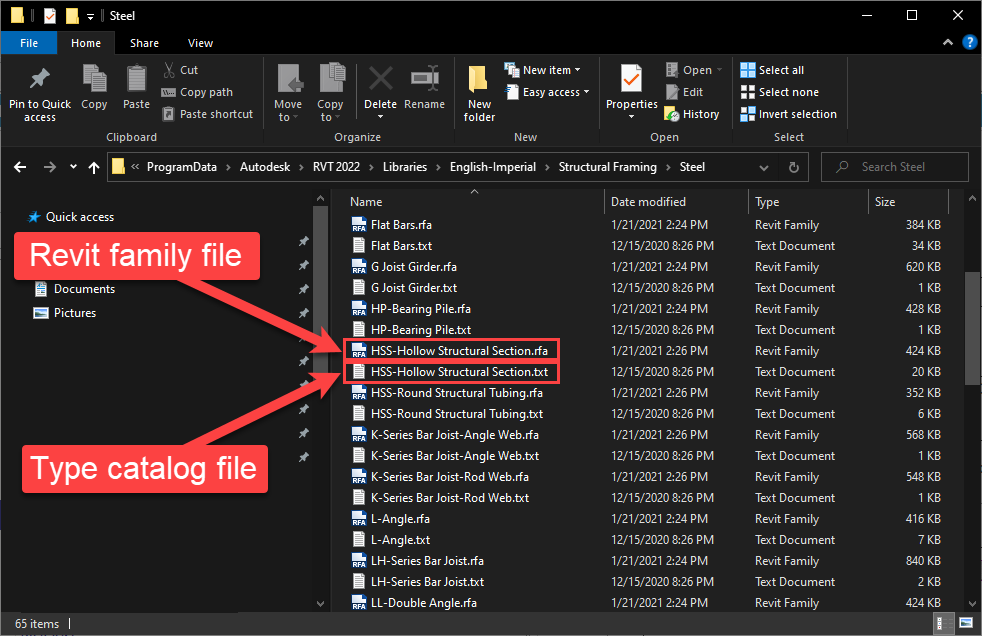
Task: Open the New item dropdown
Action: [x=543, y=70]
